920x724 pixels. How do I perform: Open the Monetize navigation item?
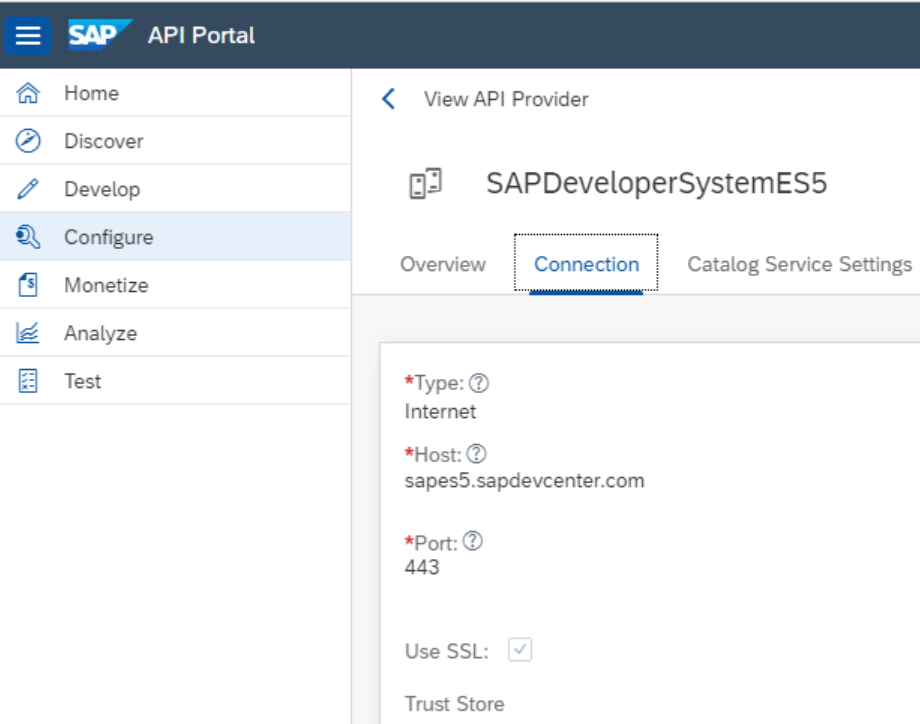click(x=106, y=286)
